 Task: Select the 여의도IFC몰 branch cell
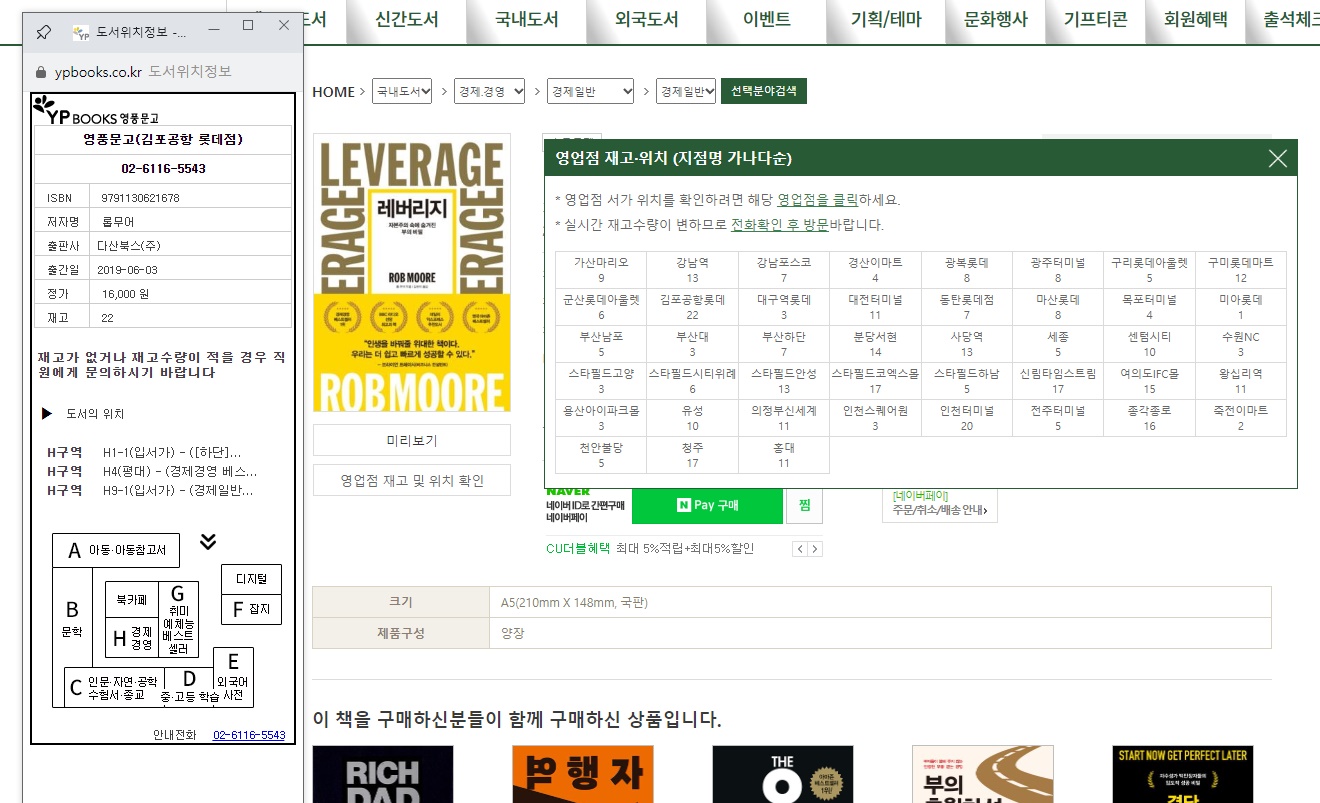pos(1150,381)
